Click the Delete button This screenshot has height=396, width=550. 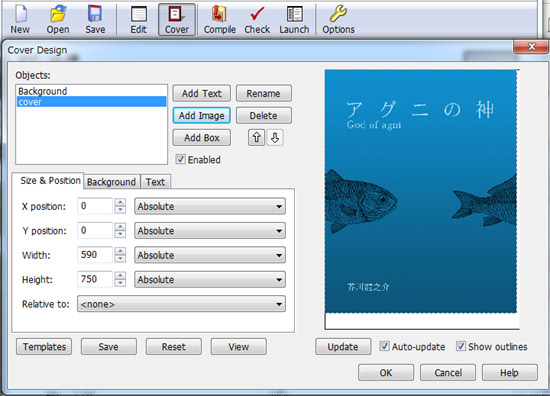click(264, 115)
